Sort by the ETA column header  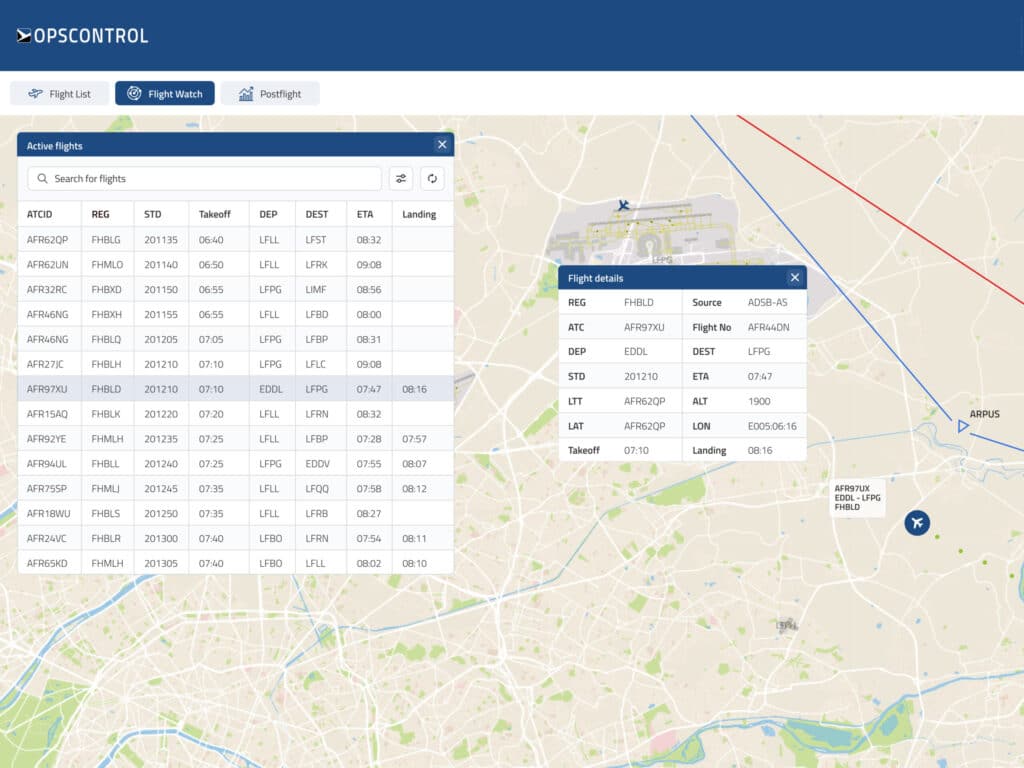[365, 214]
